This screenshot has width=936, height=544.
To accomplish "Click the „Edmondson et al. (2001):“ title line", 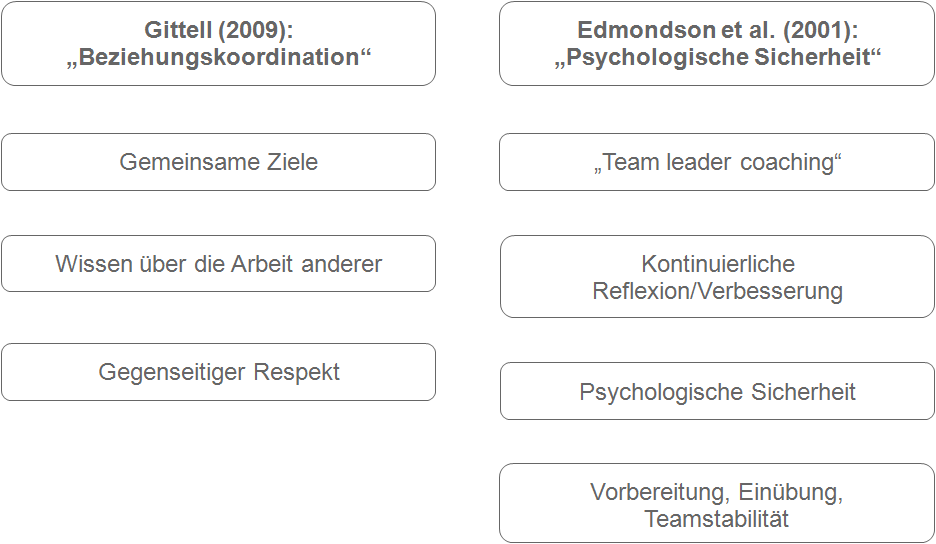I will tap(717, 30).
